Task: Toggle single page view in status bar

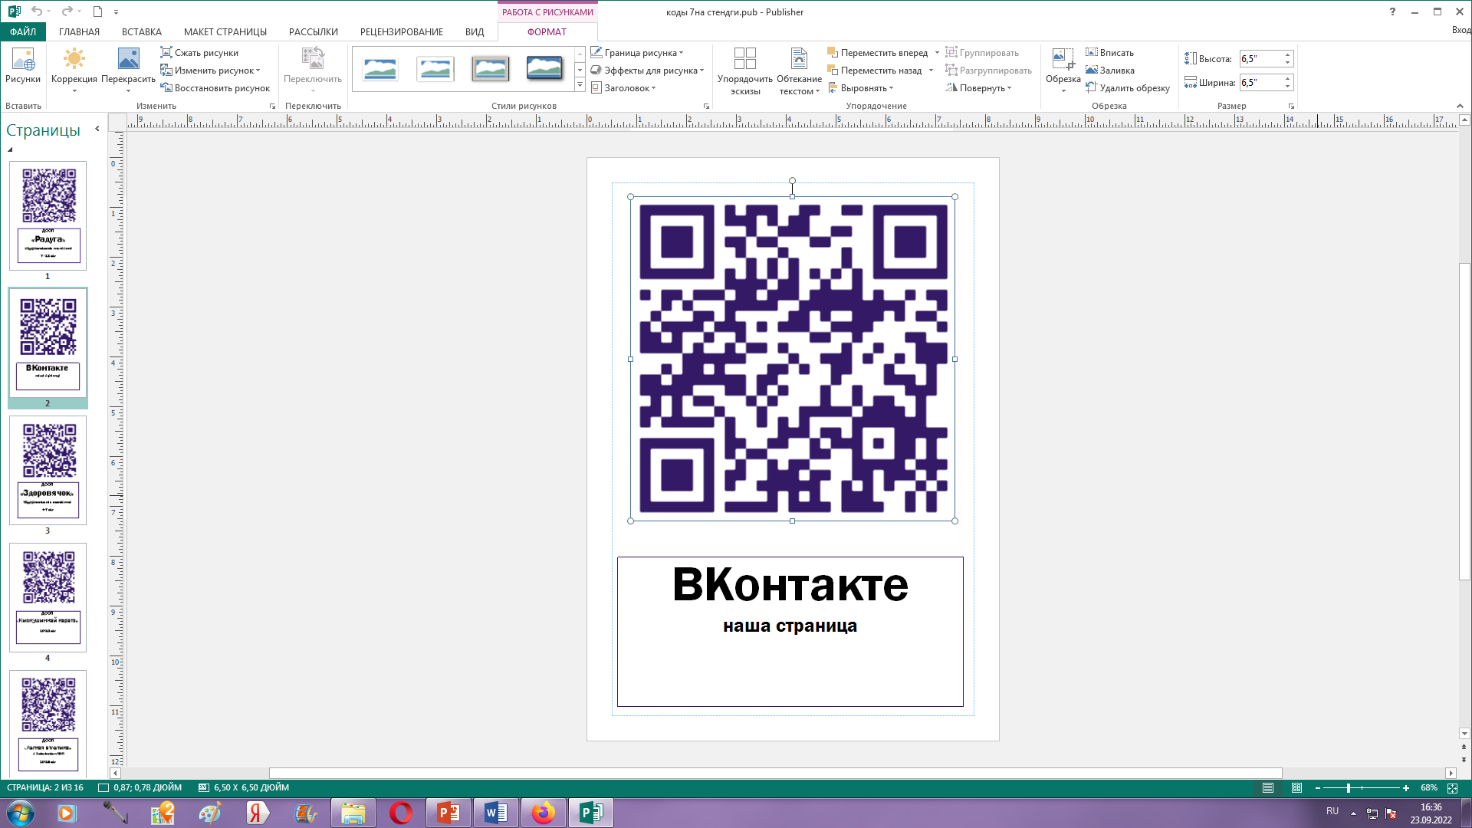Action: pyautogui.click(x=1268, y=788)
